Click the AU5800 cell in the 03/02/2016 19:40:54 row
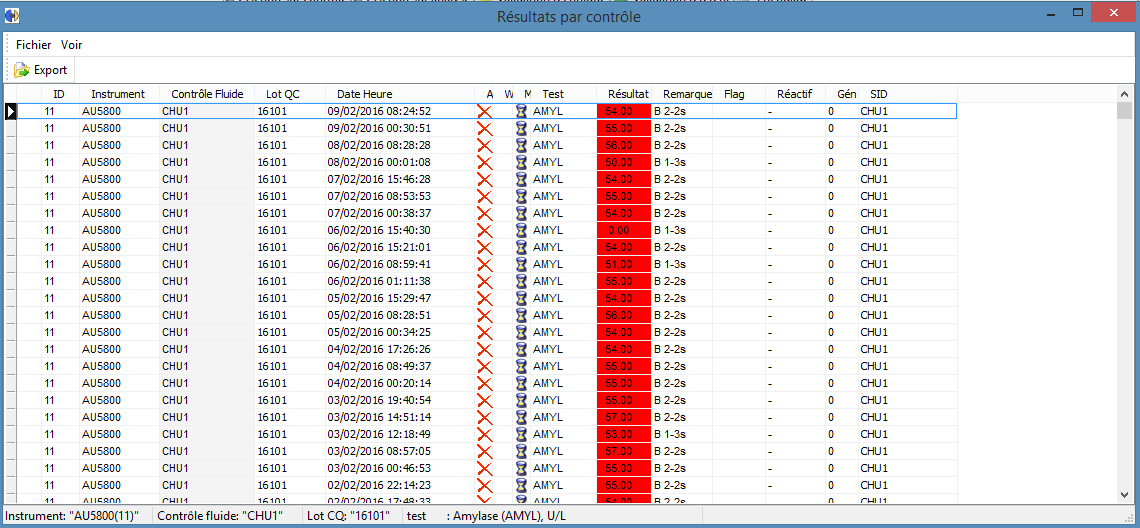This screenshot has height=528, width=1140. (x=119, y=400)
